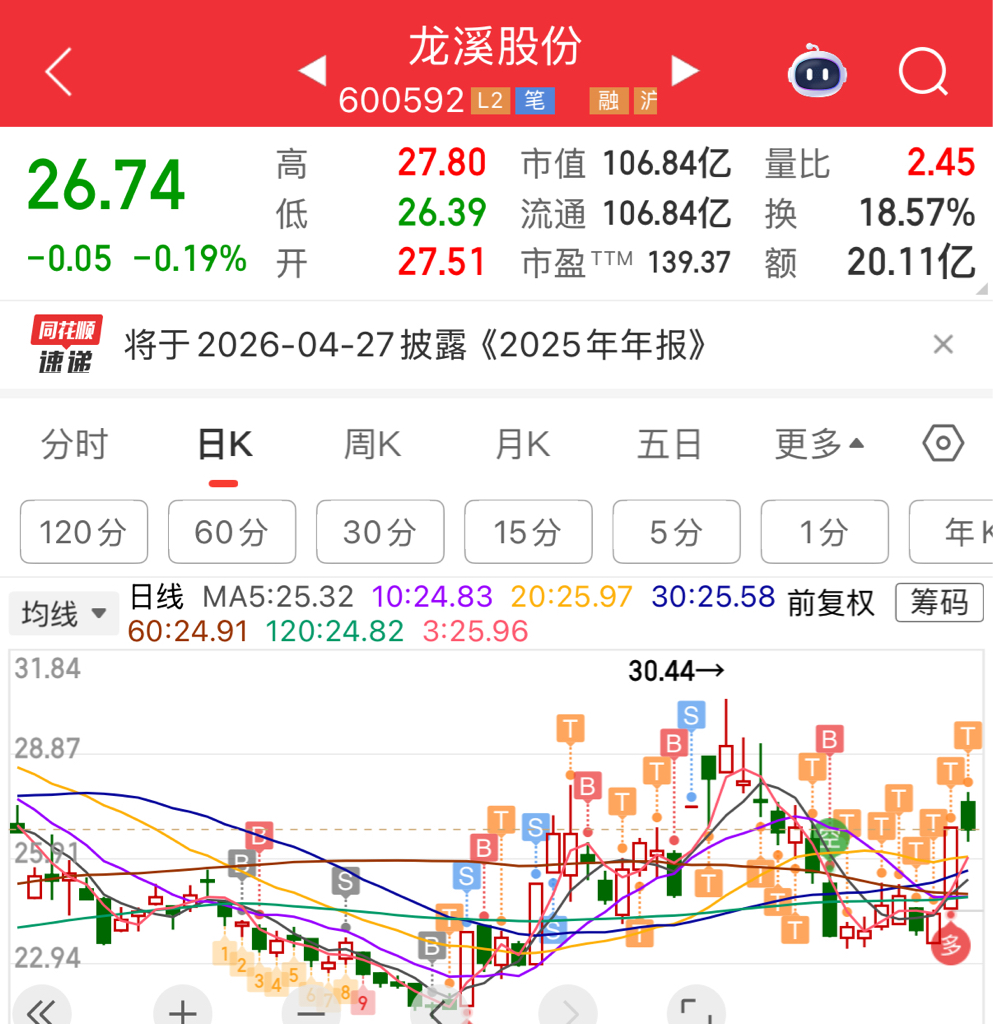Tap the 量比 2.45 value

point(941,163)
